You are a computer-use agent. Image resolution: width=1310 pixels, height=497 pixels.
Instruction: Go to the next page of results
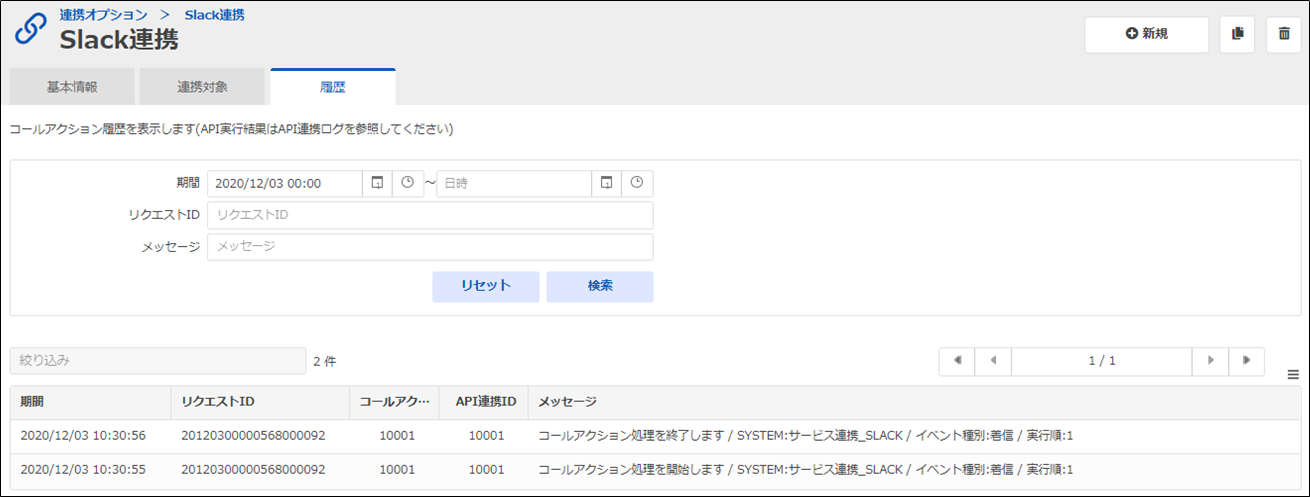click(x=1211, y=361)
